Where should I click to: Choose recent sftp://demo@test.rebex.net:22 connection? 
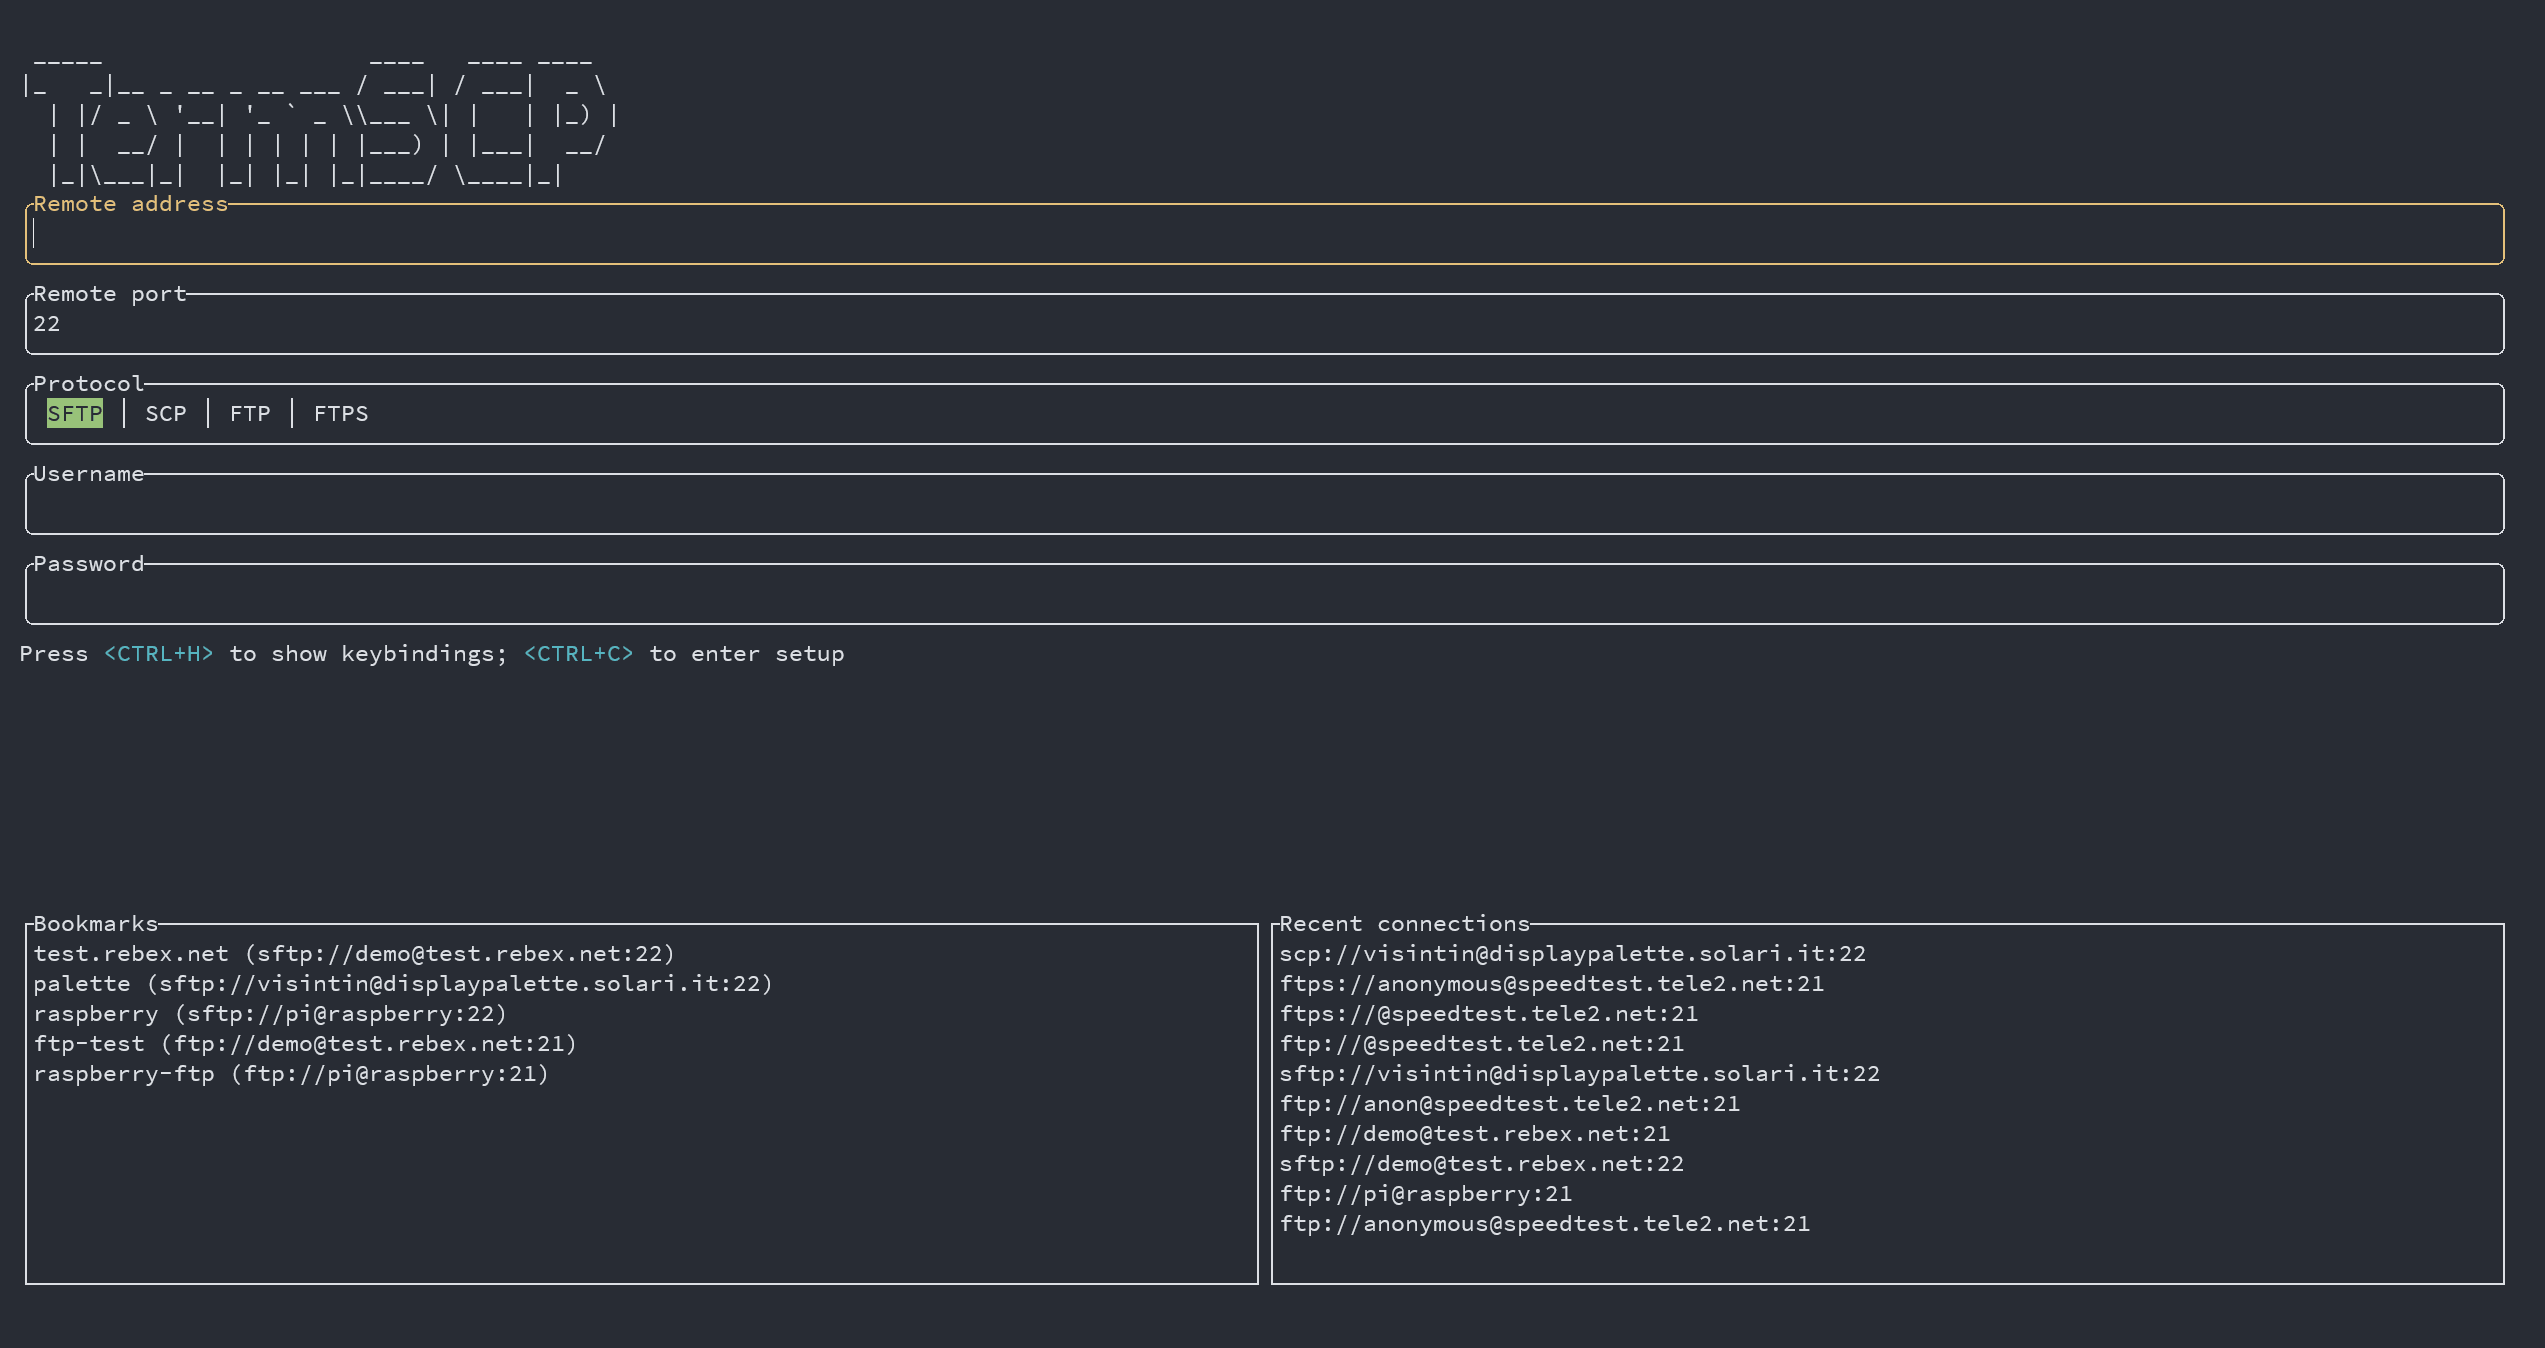point(1481,1164)
